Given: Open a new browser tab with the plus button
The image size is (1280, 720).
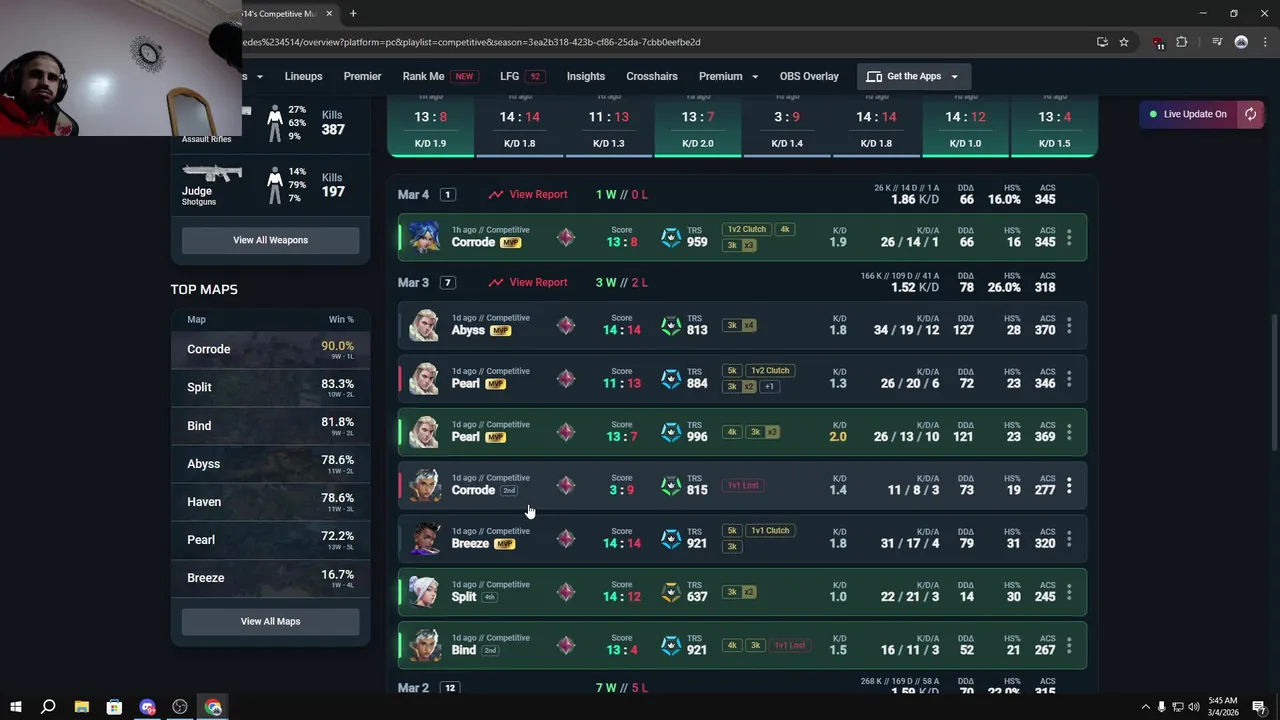Looking at the screenshot, I should coord(353,14).
